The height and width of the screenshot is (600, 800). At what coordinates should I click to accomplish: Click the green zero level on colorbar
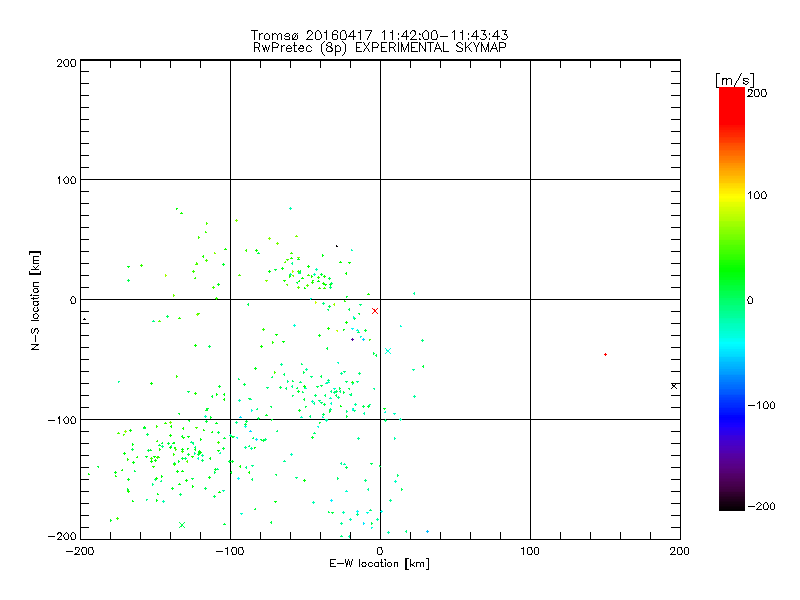(732, 300)
